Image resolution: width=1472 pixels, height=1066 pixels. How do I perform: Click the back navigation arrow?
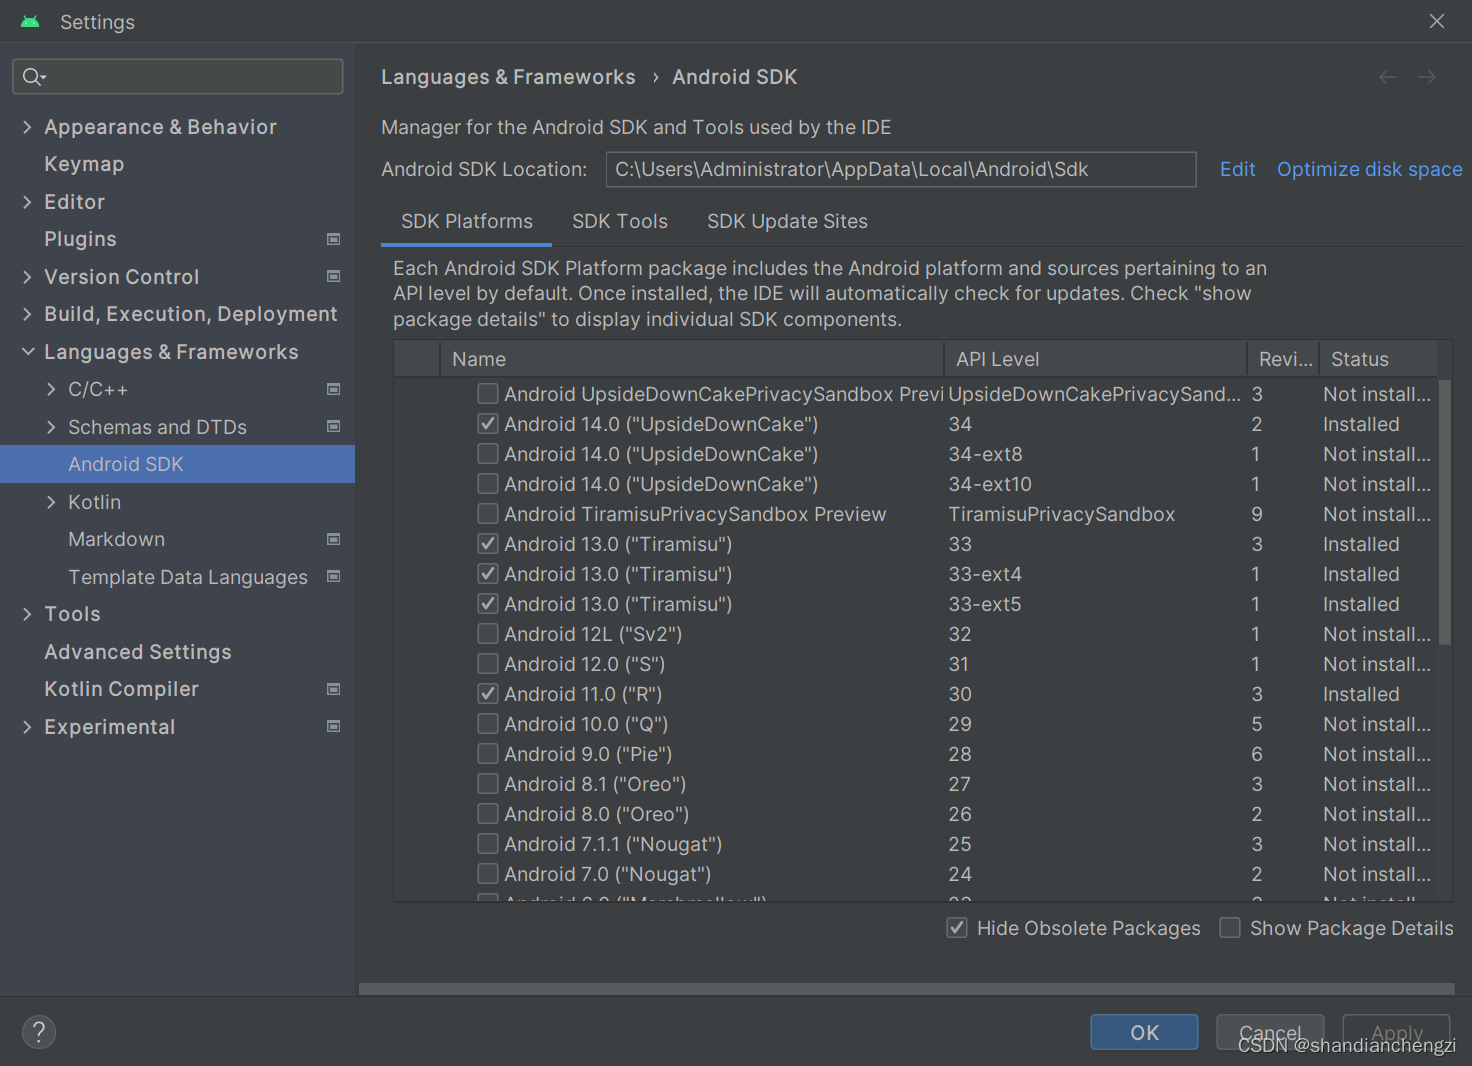coord(1388,77)
